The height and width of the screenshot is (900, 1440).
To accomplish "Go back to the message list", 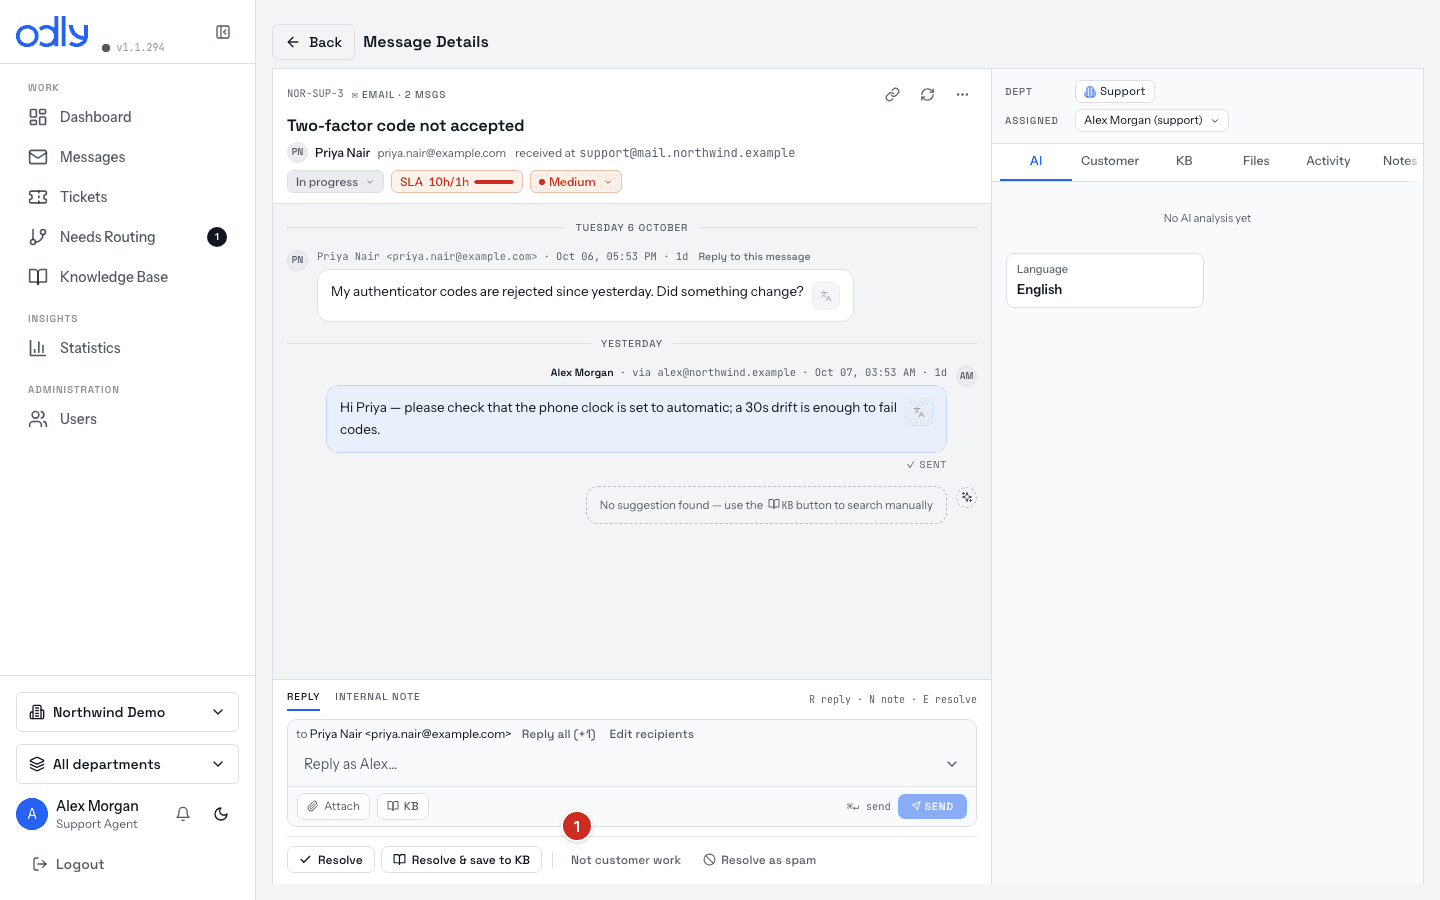I will 314,42.
